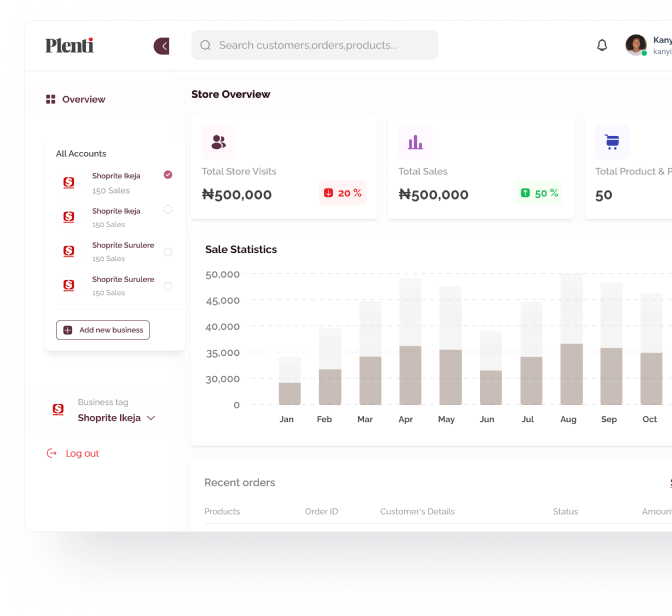
Task: Collapse sidebar with the maroon chevron button
Action: [162, 46]
